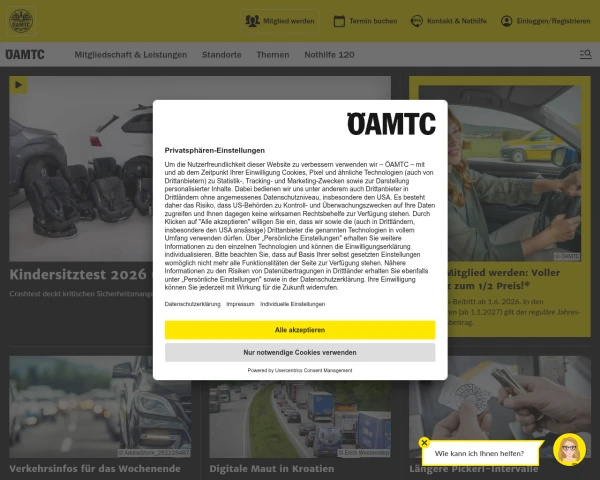The height and width of the screenshot is (480, 600).
Task: Open the search menu icon
Action: pyautogui.click(x=585, y=54)
